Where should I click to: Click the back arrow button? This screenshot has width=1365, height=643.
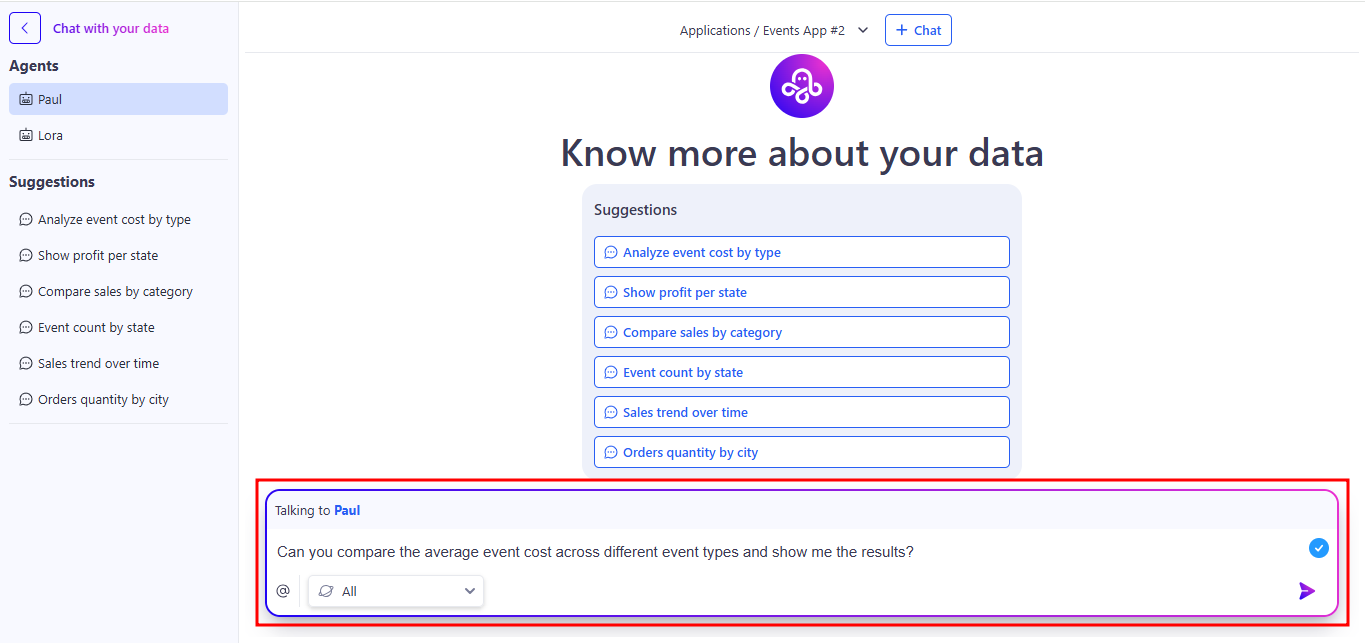click(x=25, y=28)
